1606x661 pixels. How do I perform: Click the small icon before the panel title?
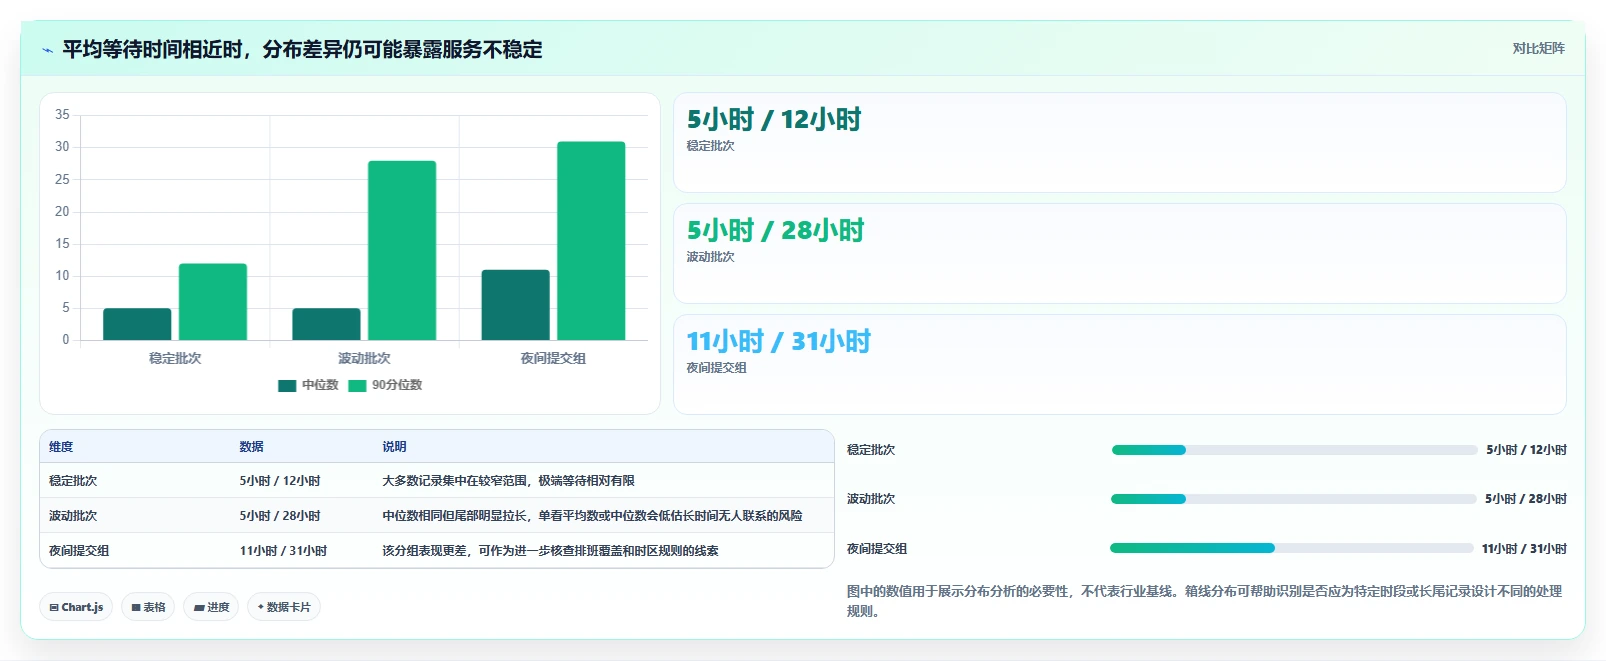pos(47,50)
